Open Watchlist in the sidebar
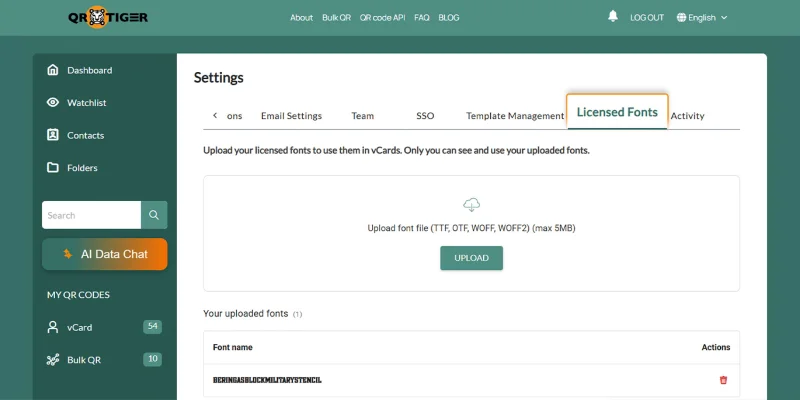Viewport: 800px width, 400px height. (x=87, y=103)
